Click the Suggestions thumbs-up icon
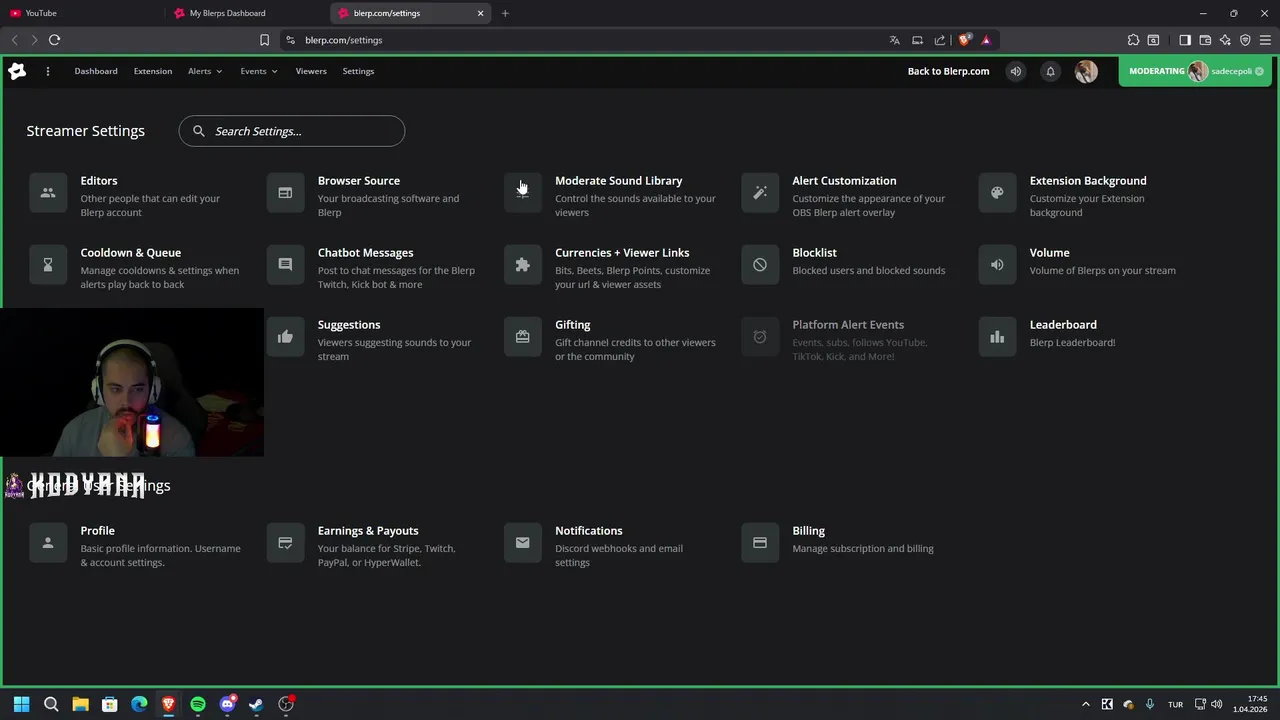 285,337
